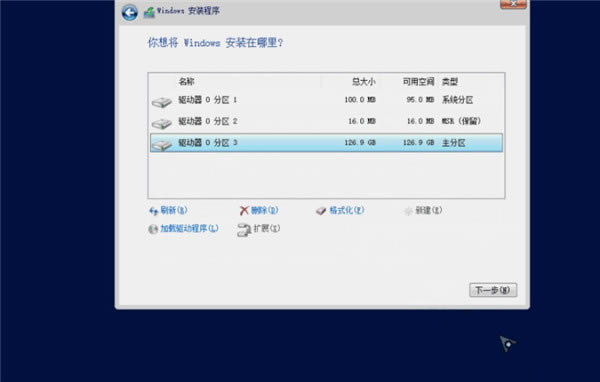The image size is (600, 382).
Task: Go back using the blue arrow button
Action: click(130, 12)
